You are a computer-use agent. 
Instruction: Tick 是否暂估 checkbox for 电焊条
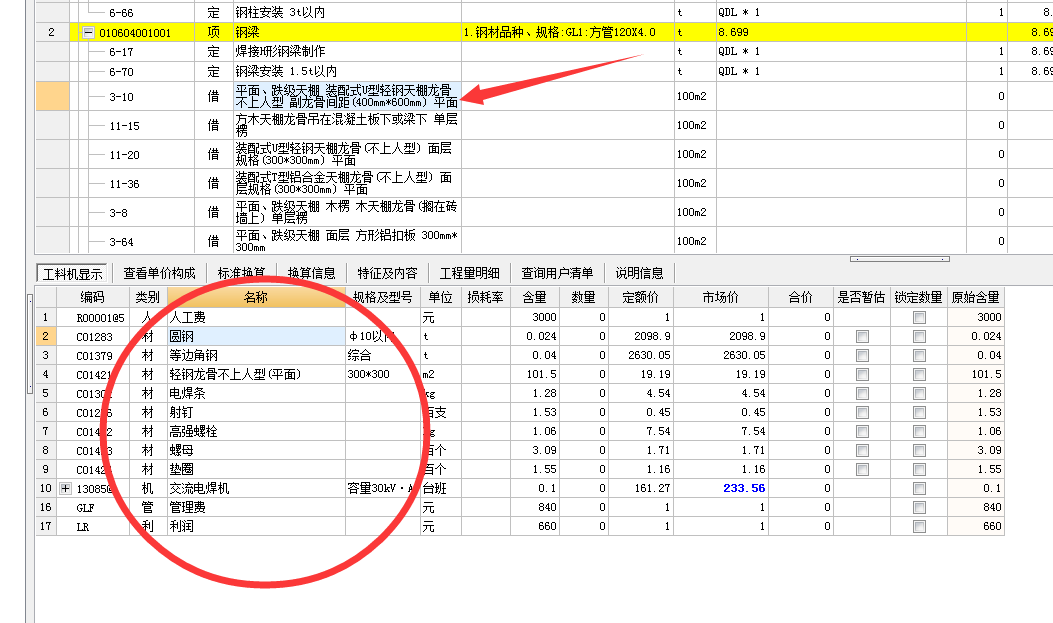(x=862, y=393)
